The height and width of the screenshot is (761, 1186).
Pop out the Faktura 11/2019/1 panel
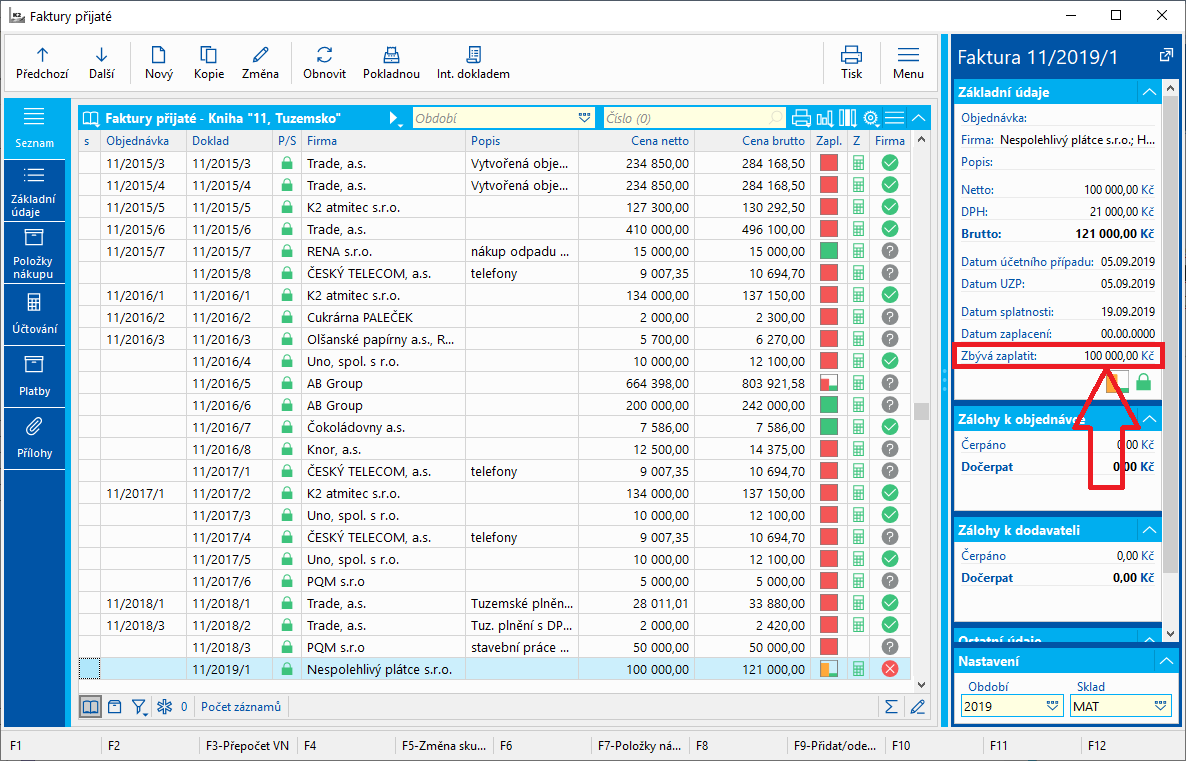click(1165, 55)
